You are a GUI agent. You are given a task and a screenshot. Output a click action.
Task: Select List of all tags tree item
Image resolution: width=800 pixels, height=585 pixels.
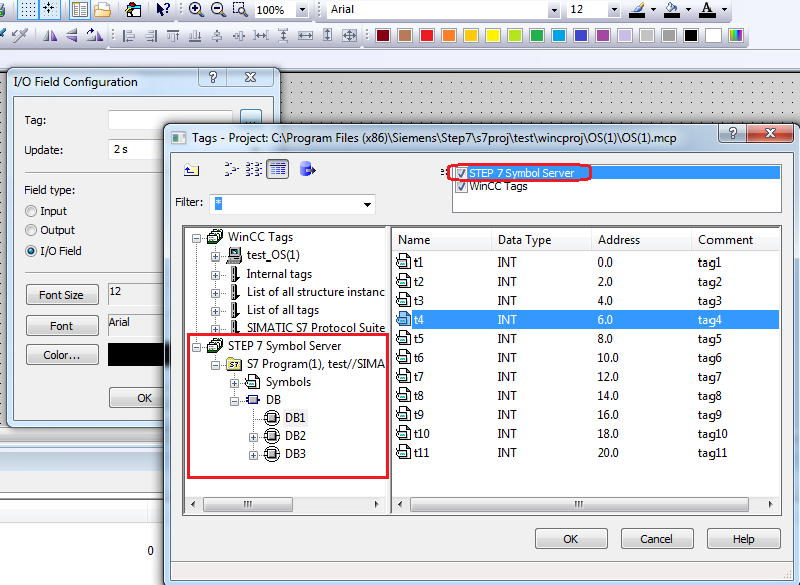click(x=283, y=310)
